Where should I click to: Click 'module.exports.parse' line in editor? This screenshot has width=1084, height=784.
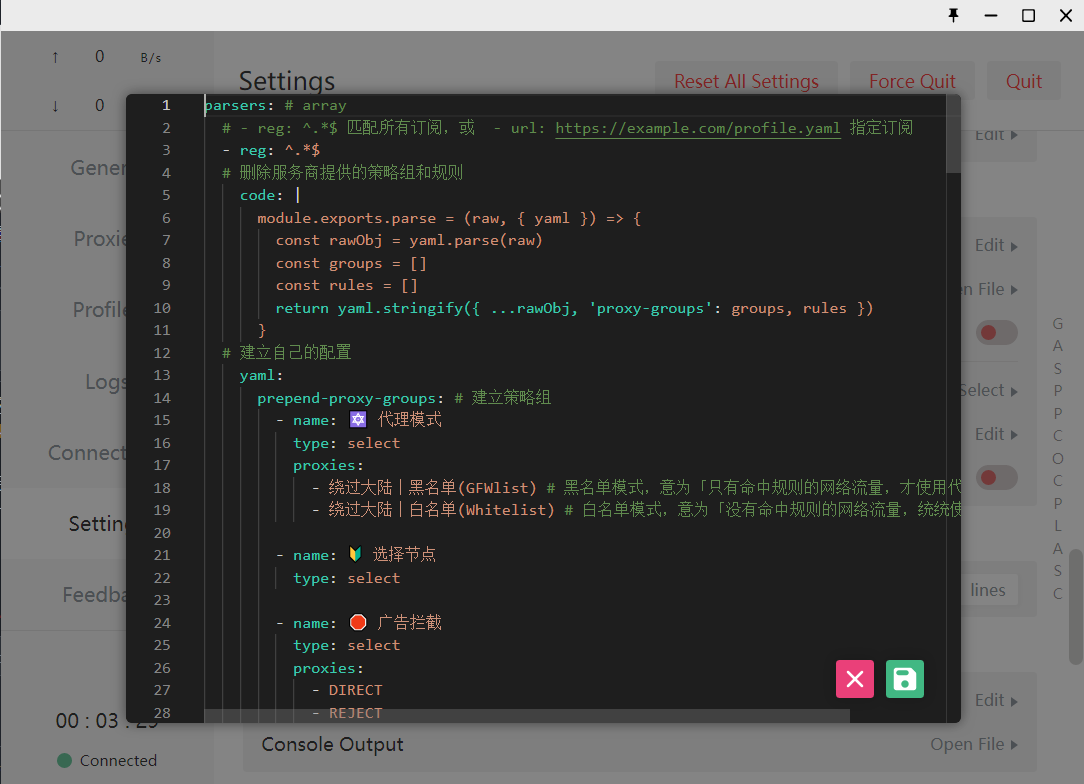pyautogui.click(x=449, y=218)
